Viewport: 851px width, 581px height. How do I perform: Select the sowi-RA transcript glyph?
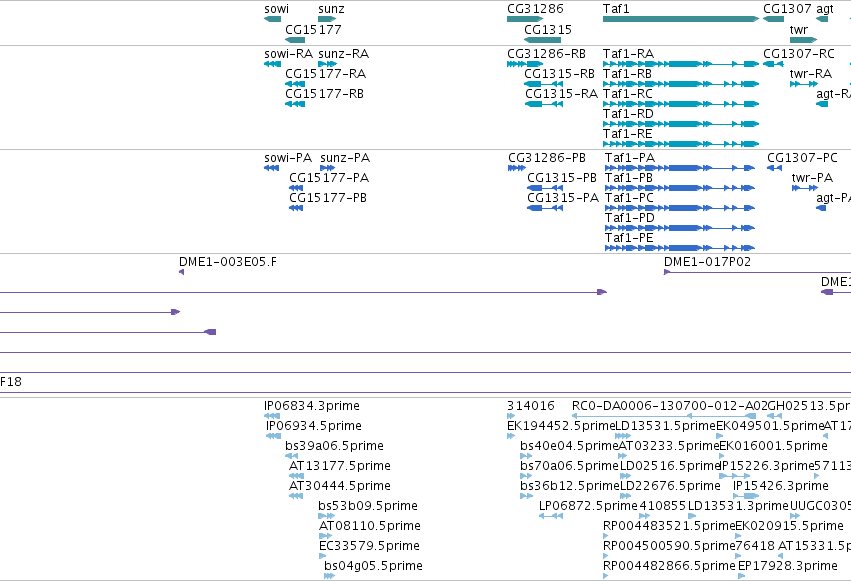click(272, 64)
